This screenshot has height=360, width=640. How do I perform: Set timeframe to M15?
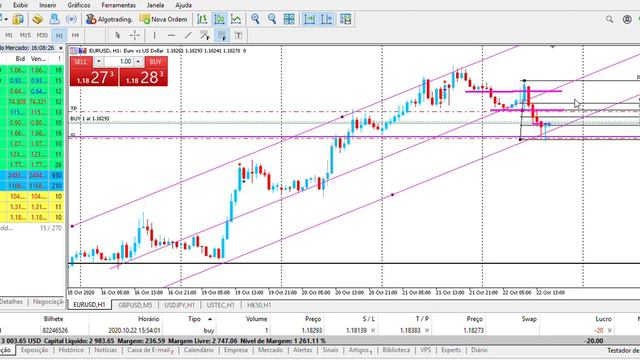pyautogui.click(x=25, y=36)
